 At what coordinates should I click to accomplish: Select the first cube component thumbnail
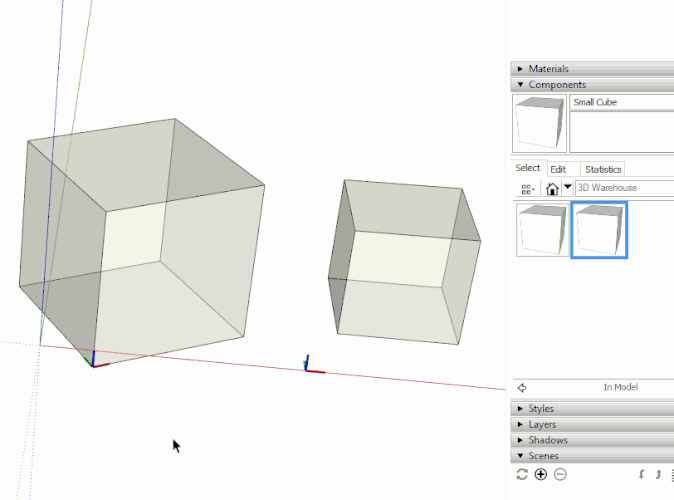[542, 230]
